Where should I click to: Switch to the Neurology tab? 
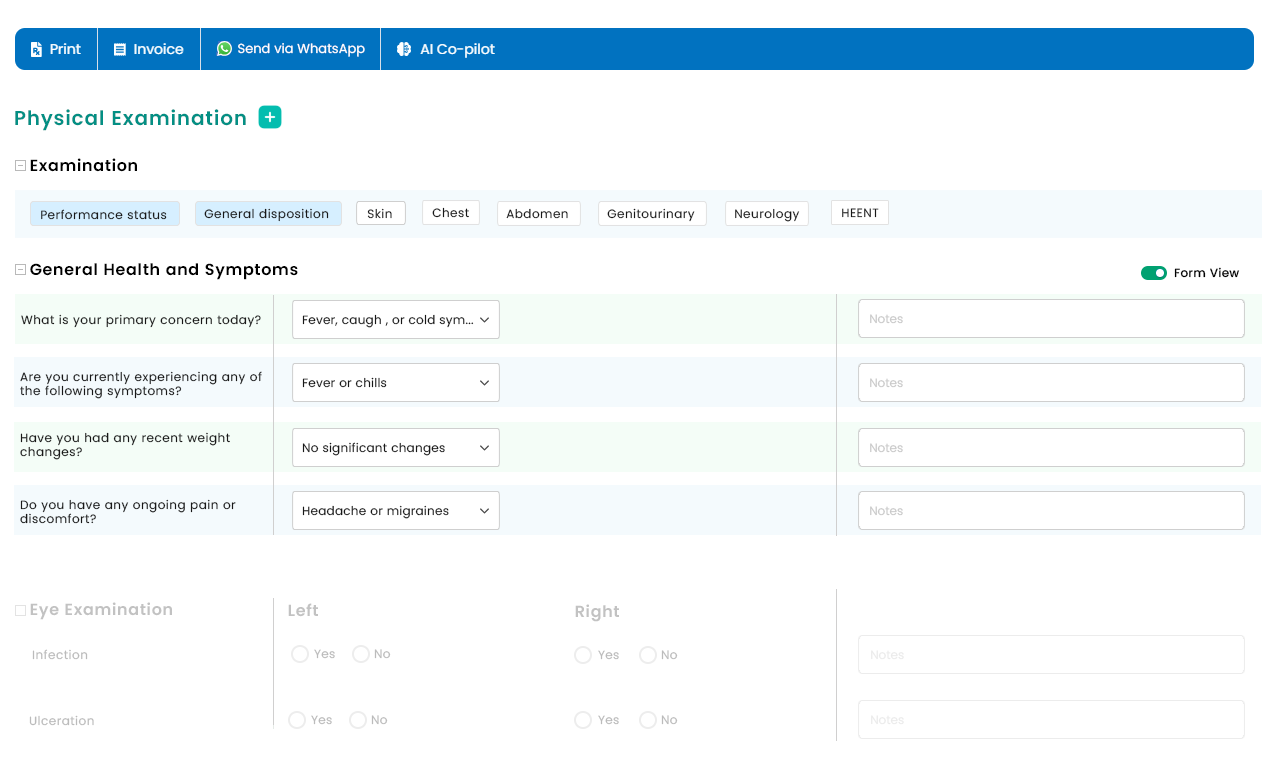[x=766, y=214]
